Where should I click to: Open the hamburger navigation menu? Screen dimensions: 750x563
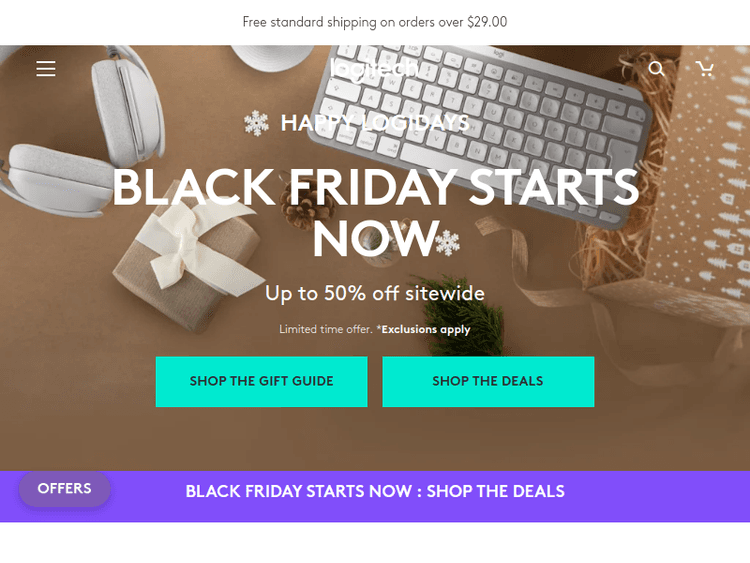tap(46, 68)
